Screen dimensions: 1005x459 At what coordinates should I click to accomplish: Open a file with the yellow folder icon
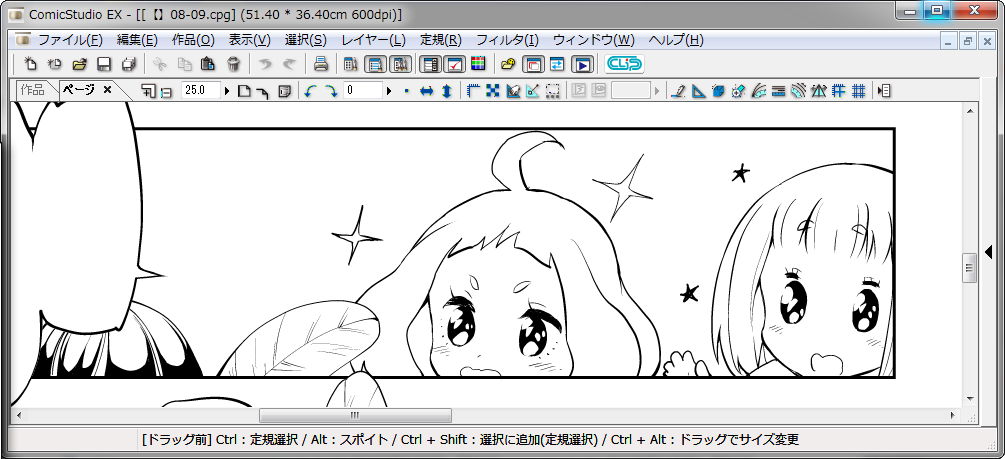(79, 64)
